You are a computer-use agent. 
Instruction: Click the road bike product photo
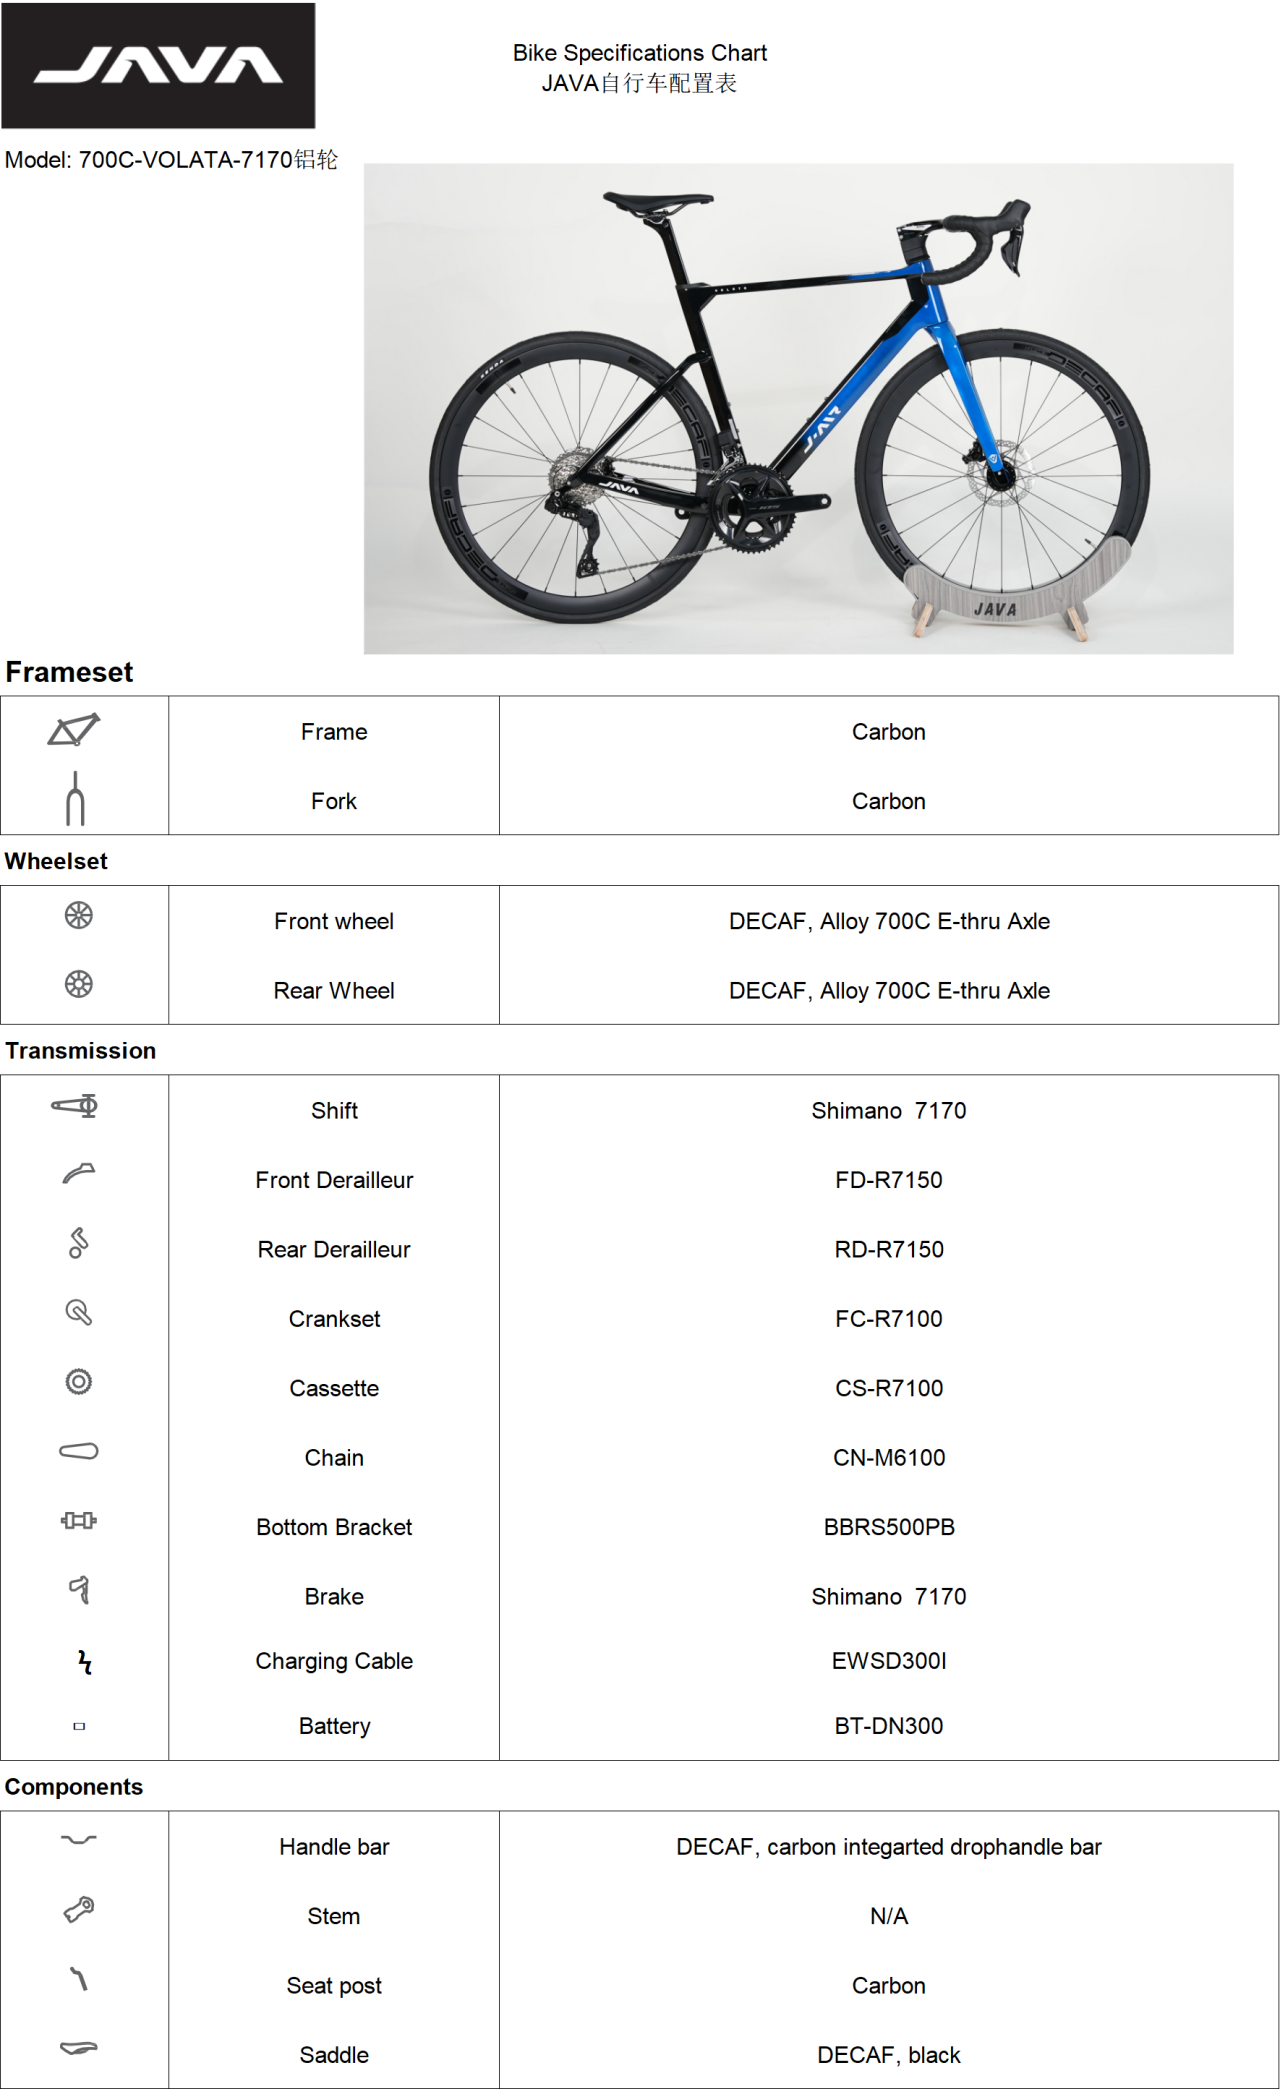click(798, 408)
